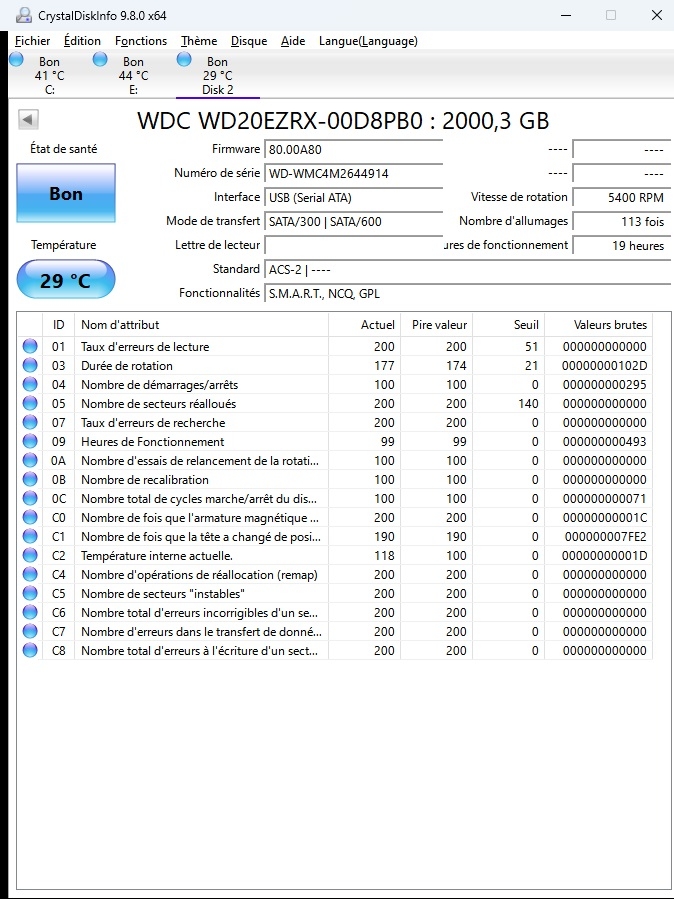This screenshot has height=899, width=674.
Task: Maximize the CrystalDiskInfo window
Action: (611, 15)
